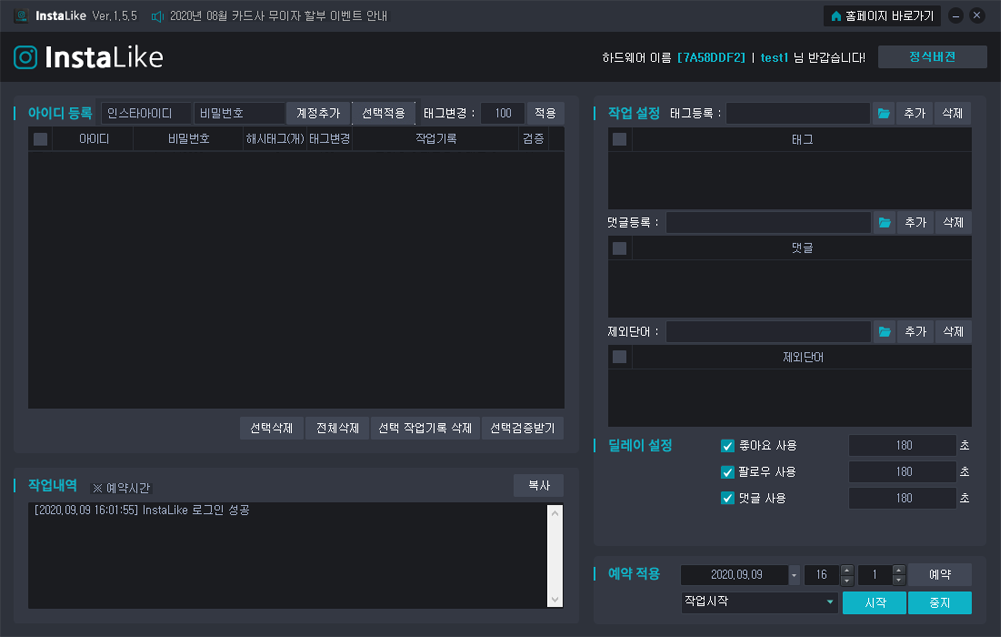The height and width of the screenshot is (637, 1001).
Task: Click the 댓글 delay field showing 180
Action: 903,498
